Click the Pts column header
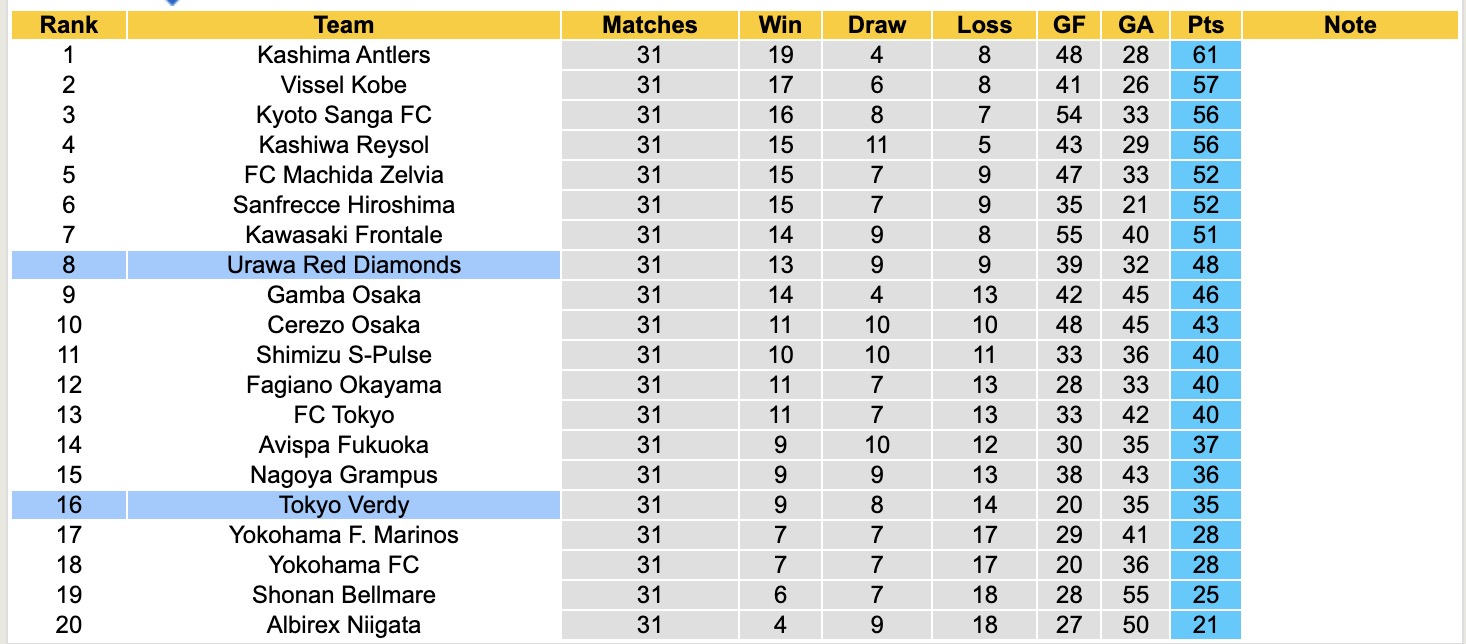The image size is (1466, 644). pos(1205,25)
